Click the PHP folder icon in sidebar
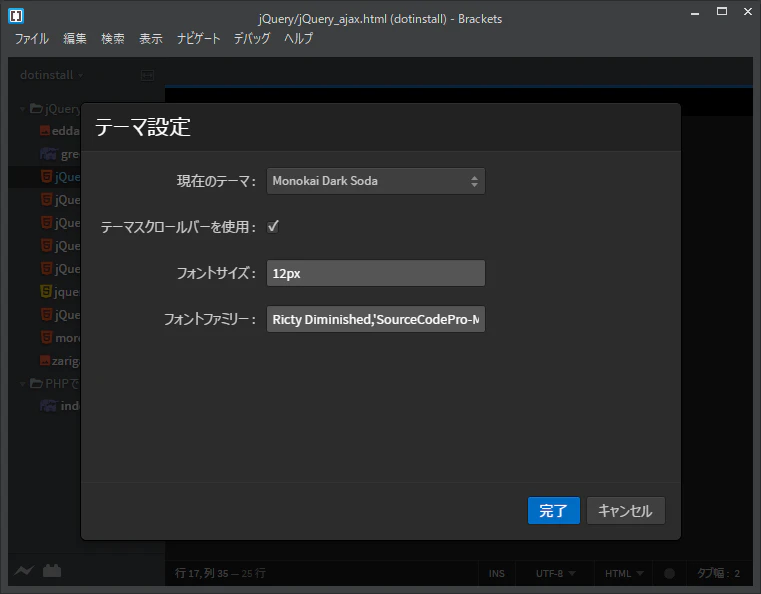The image size is (761, 594). tap(36, 383)
